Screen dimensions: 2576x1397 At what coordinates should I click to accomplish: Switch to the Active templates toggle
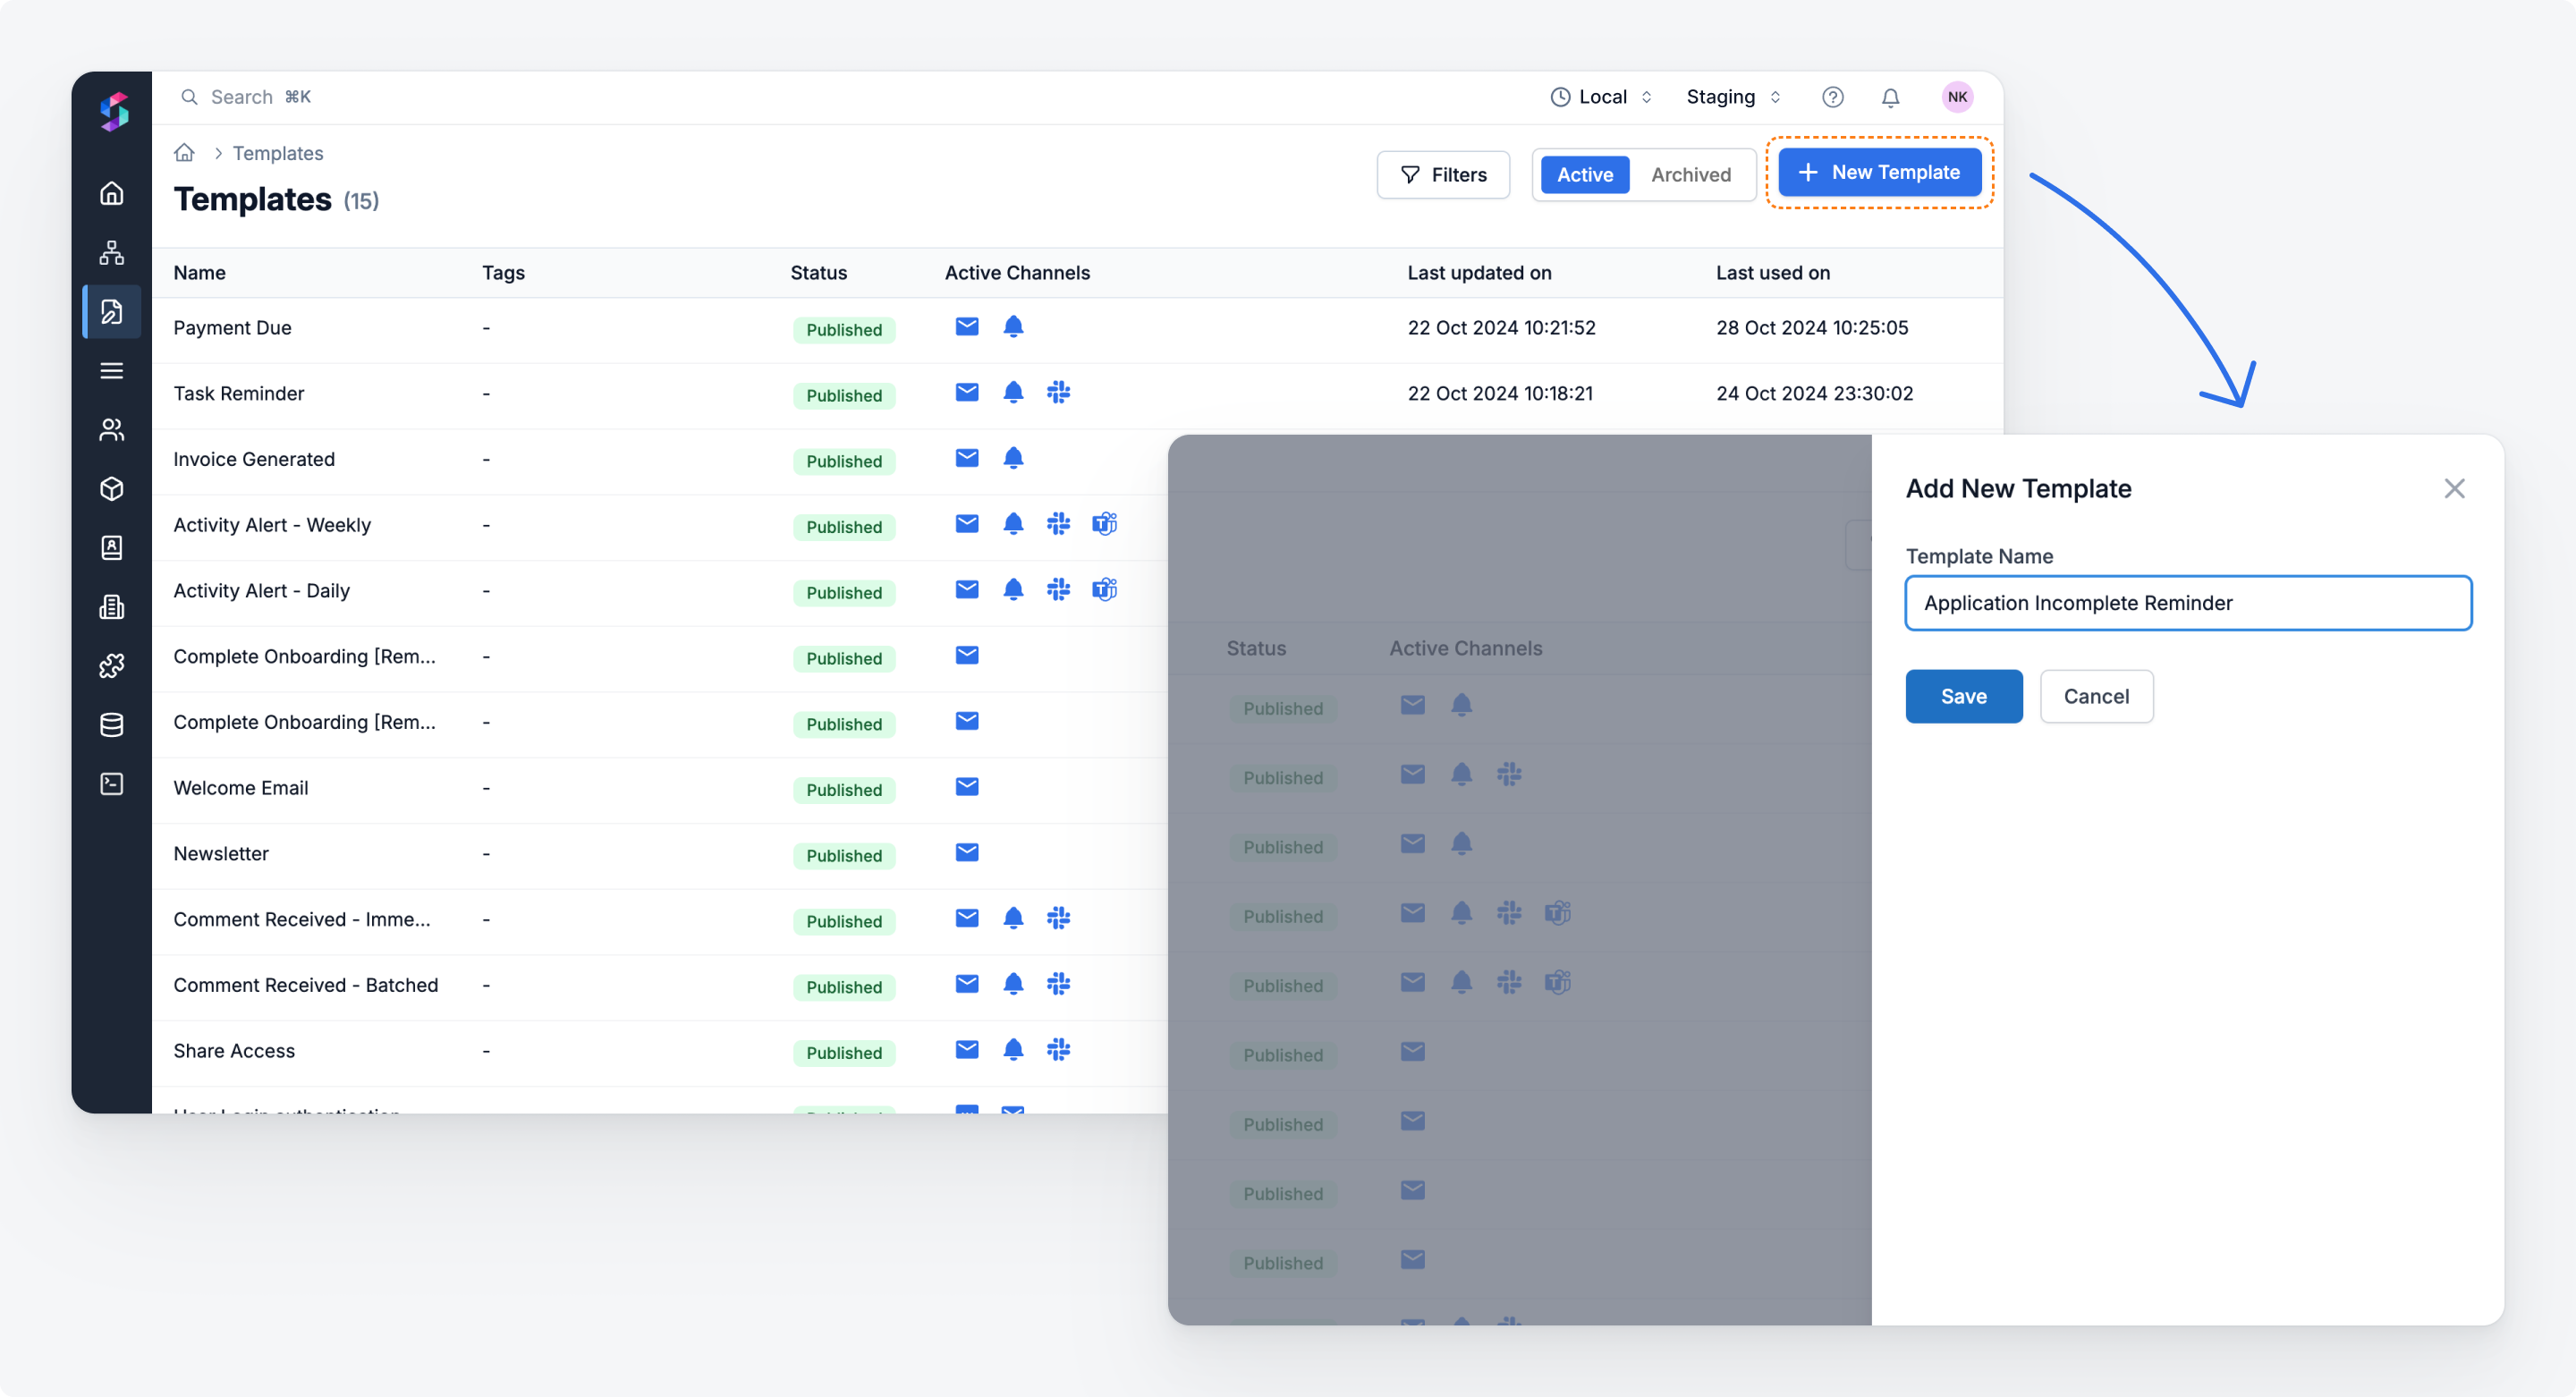coord(1584,175)
